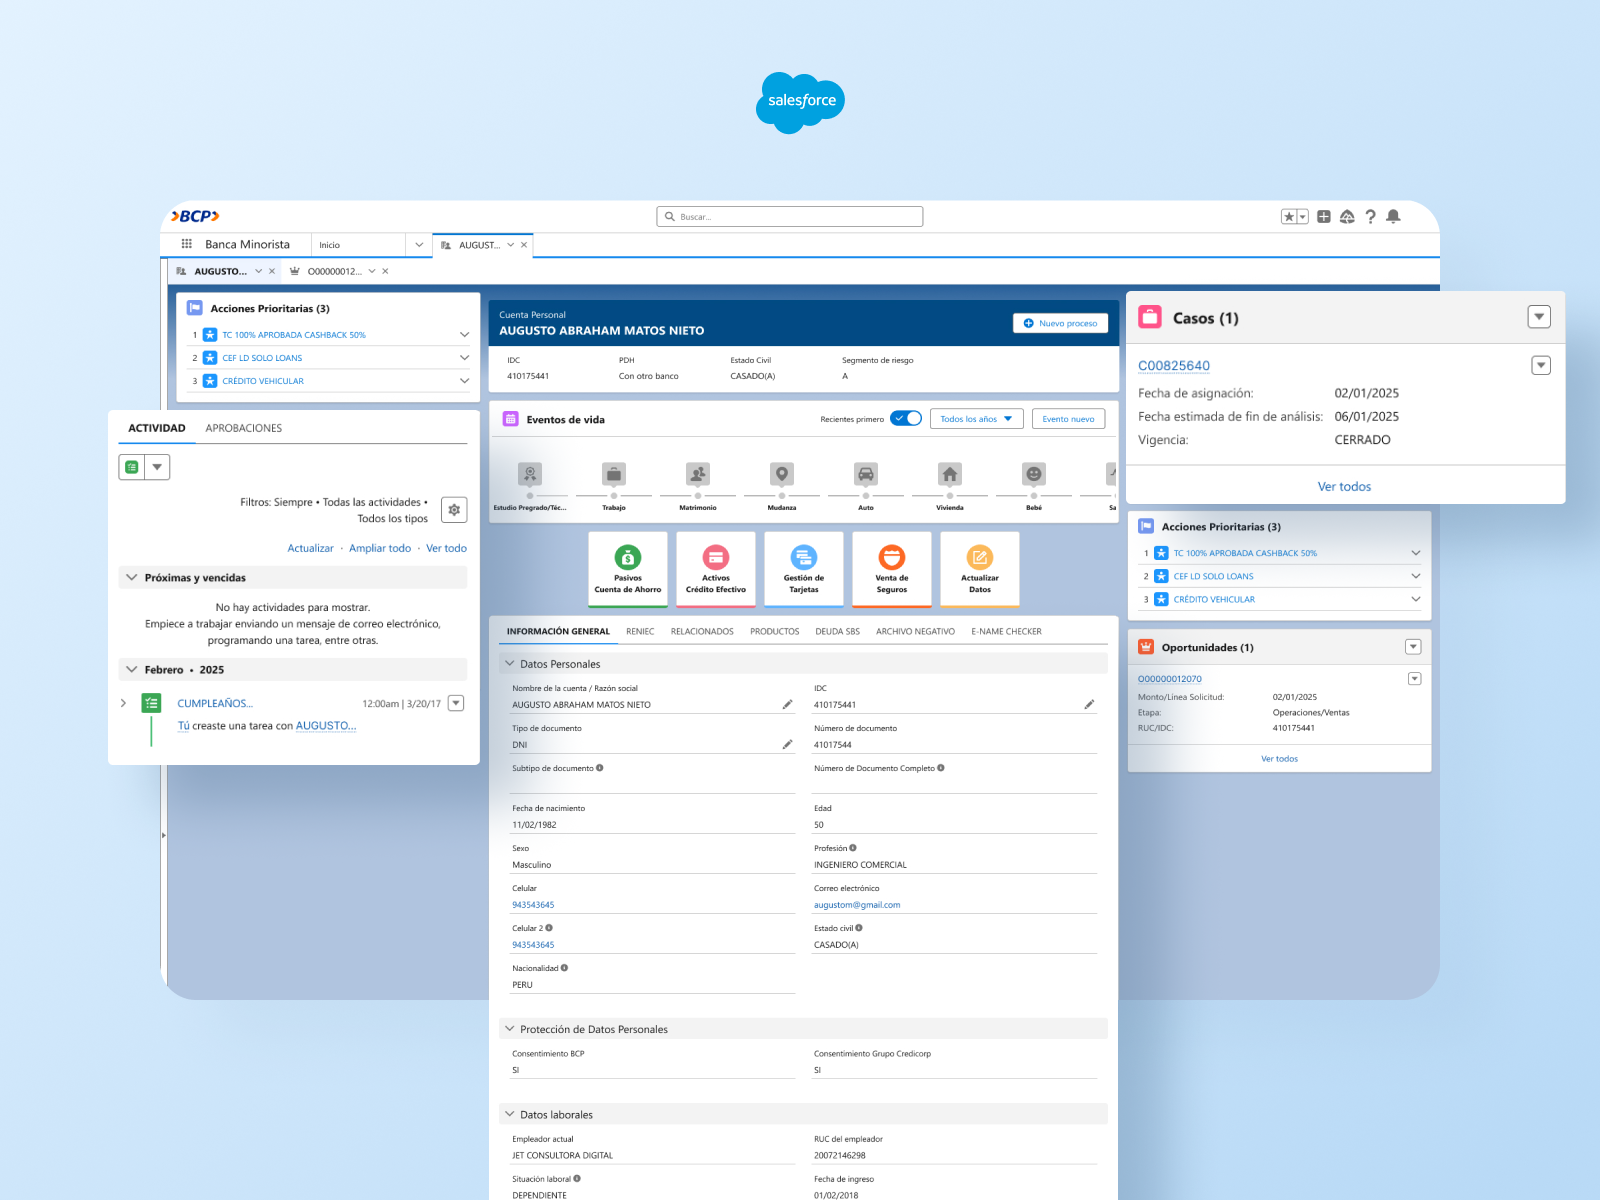Switch to the PRODUCTOS tab
The width and height of the screenshot is (1600, 1200).
pyautogui.click(x=775, y=632)
